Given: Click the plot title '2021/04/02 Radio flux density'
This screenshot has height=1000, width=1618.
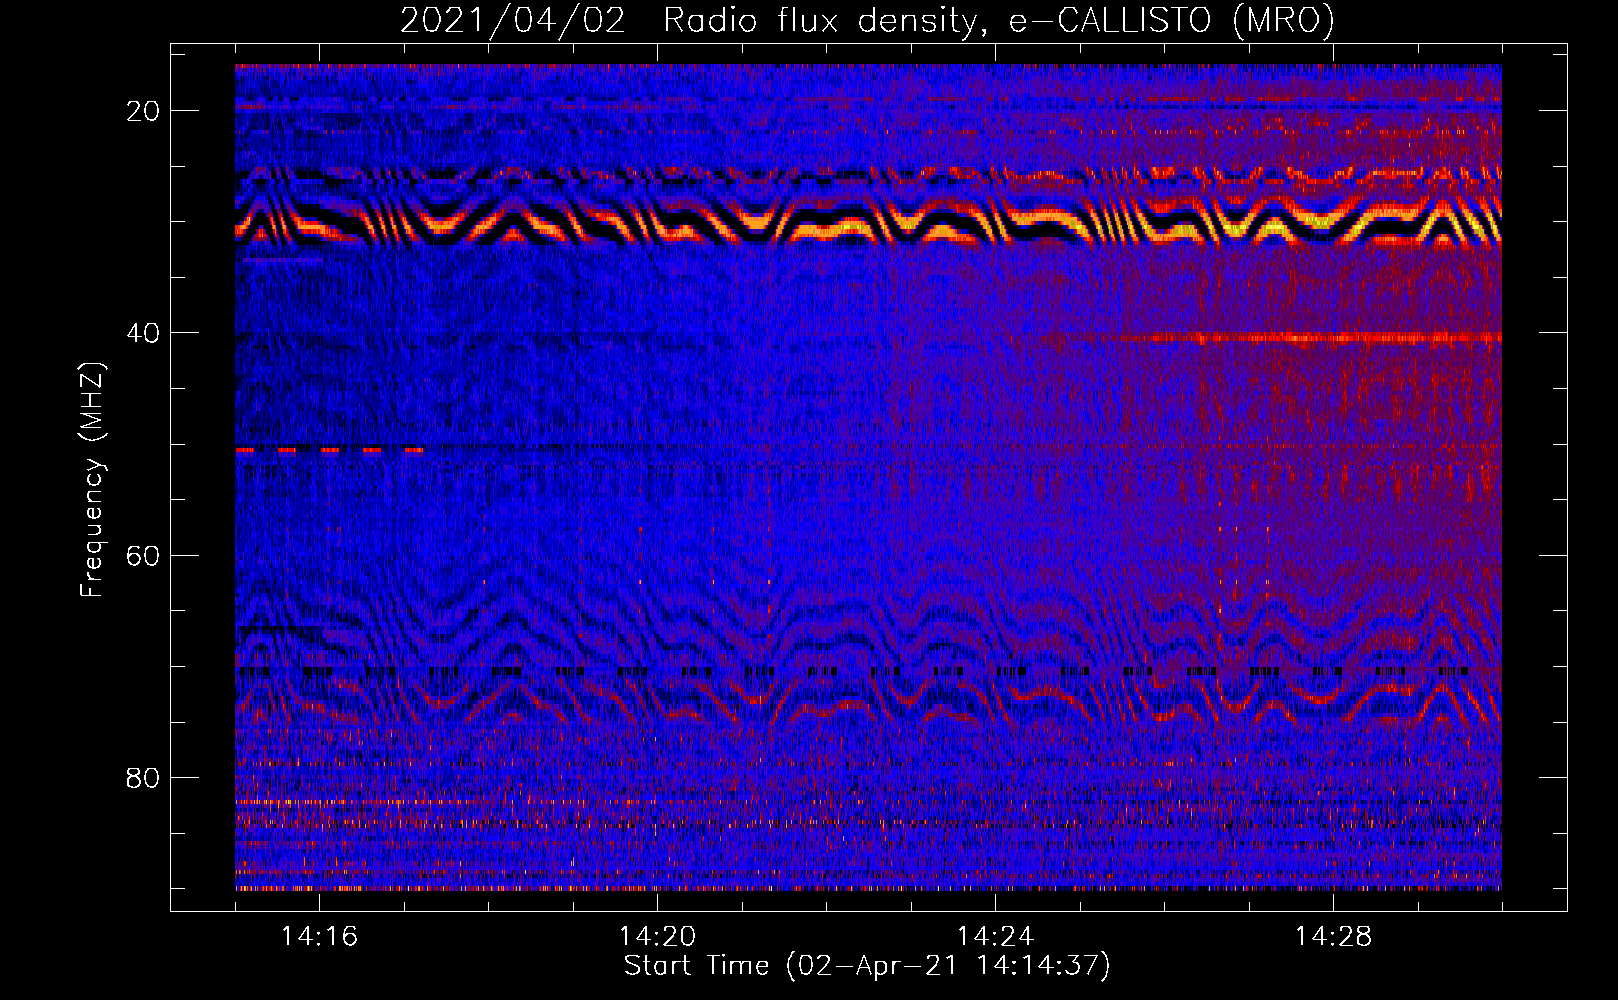Looking at the screenshot, I should point(867,21).
